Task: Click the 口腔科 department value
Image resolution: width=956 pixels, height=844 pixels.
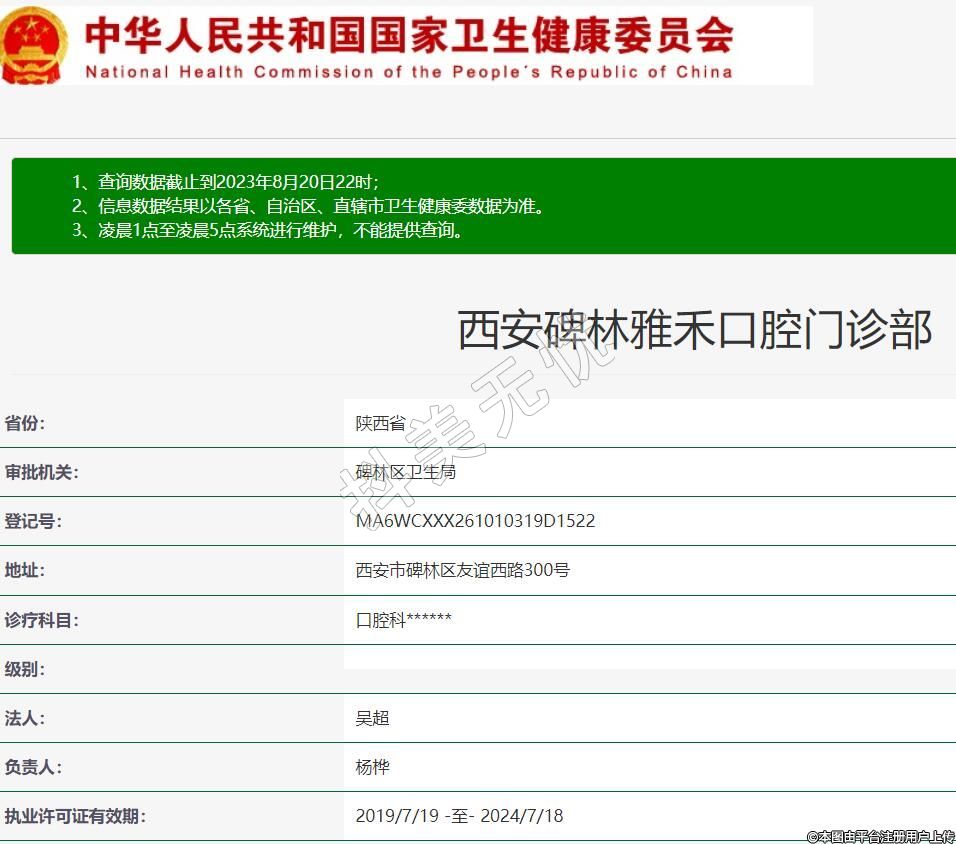Action: pos(404,620)
